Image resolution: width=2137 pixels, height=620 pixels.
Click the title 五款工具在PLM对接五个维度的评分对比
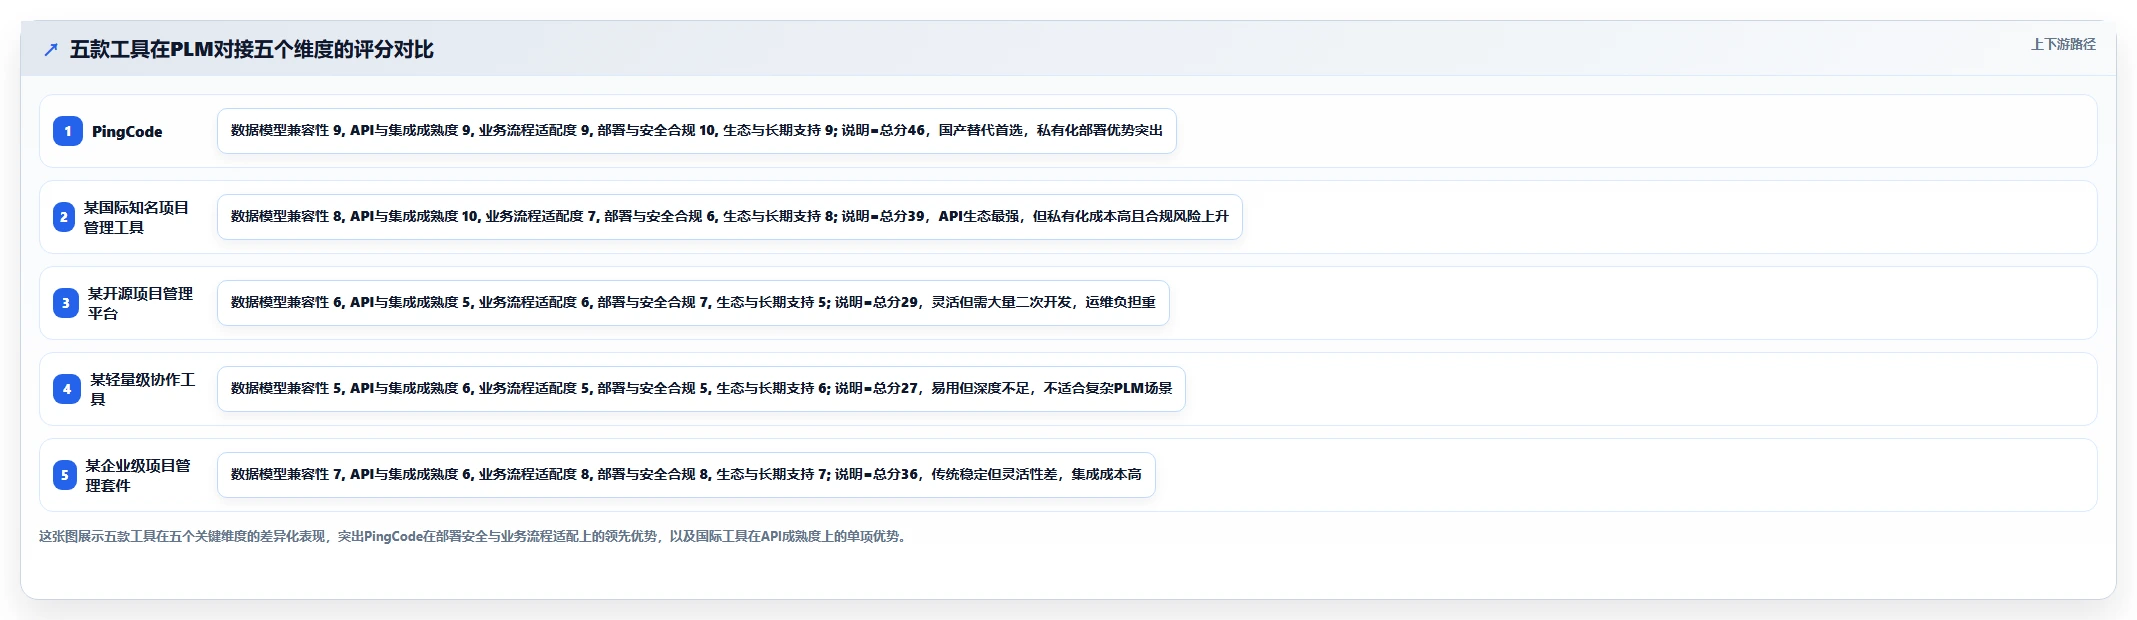(252, 50)
